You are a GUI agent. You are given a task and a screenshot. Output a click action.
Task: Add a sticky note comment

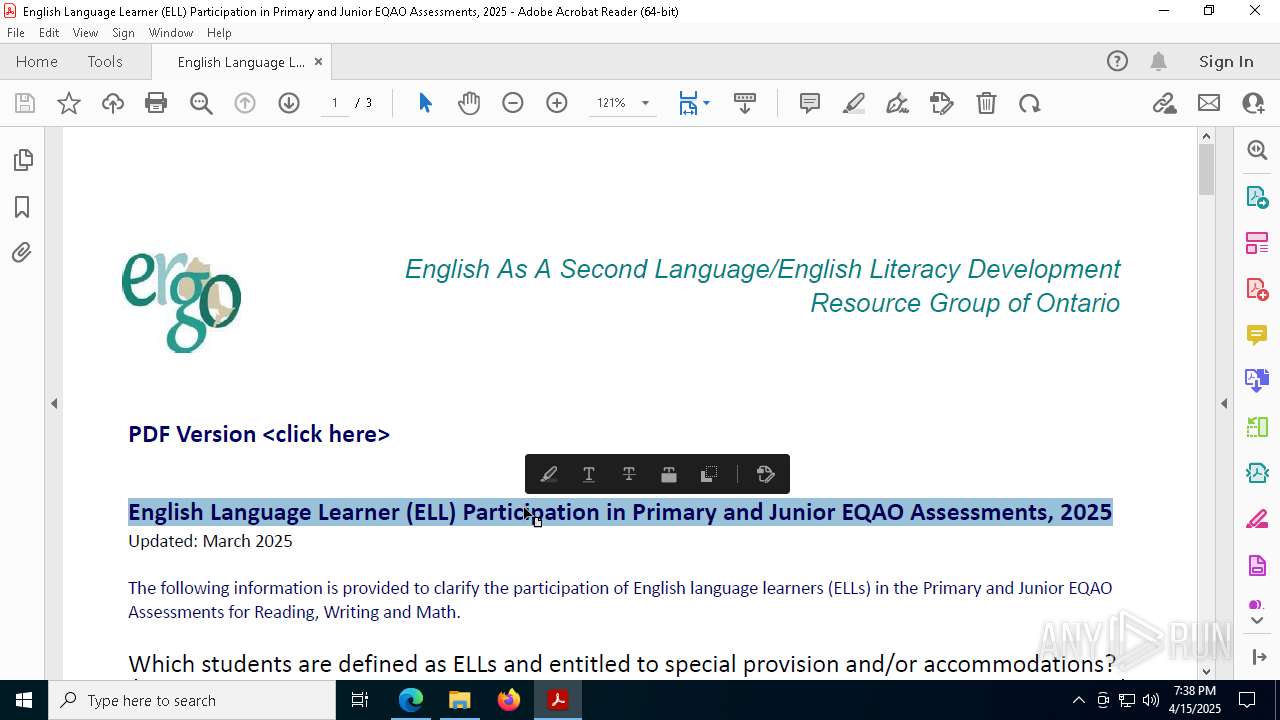coord(810,103)
